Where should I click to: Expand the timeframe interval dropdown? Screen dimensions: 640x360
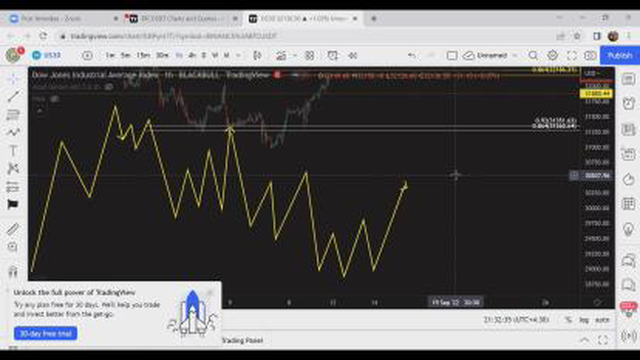(238, 55)
